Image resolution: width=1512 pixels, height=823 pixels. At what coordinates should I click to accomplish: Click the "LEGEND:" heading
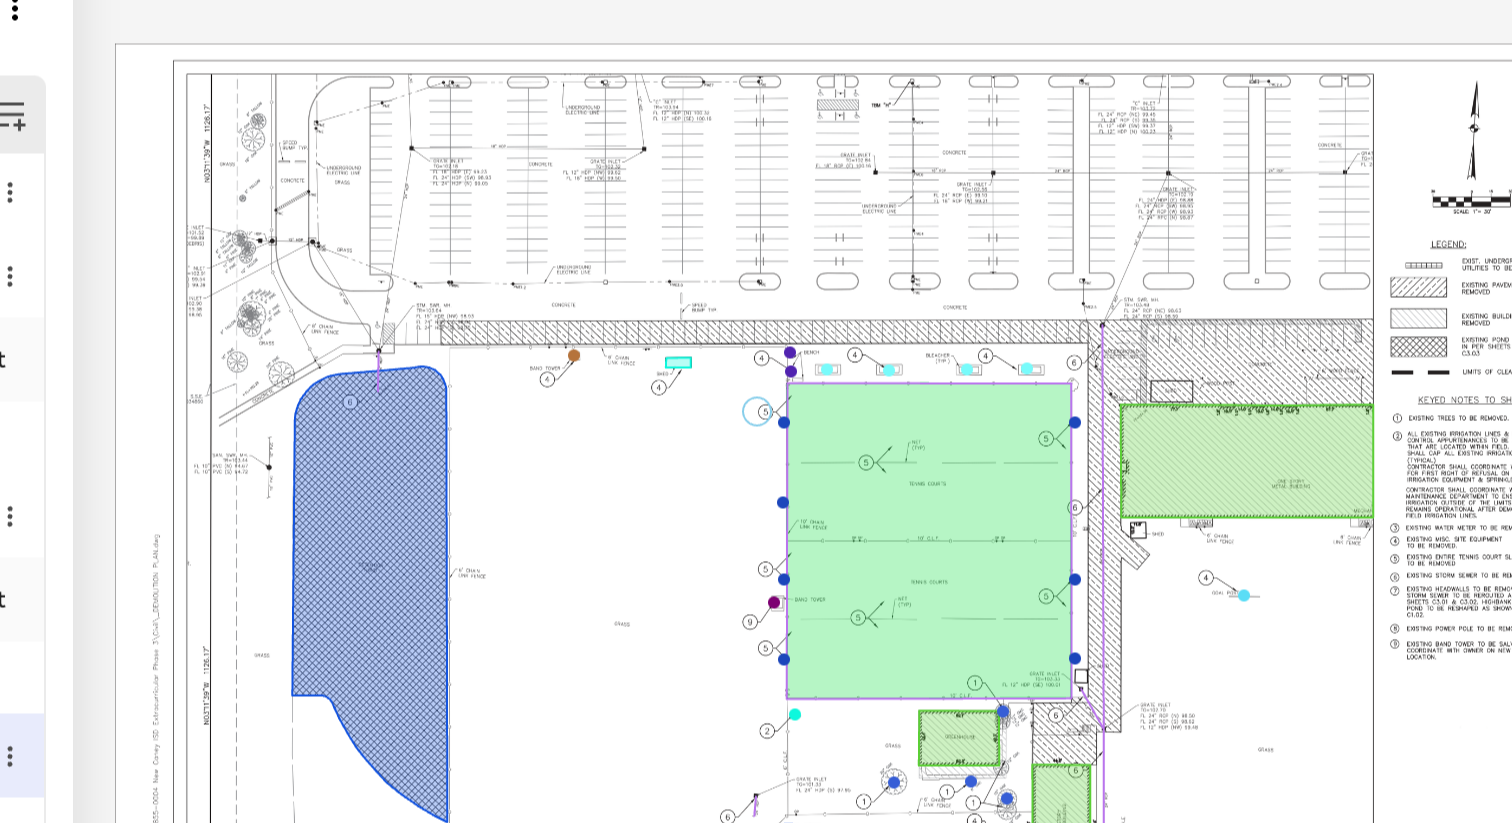click(1448, 244)
